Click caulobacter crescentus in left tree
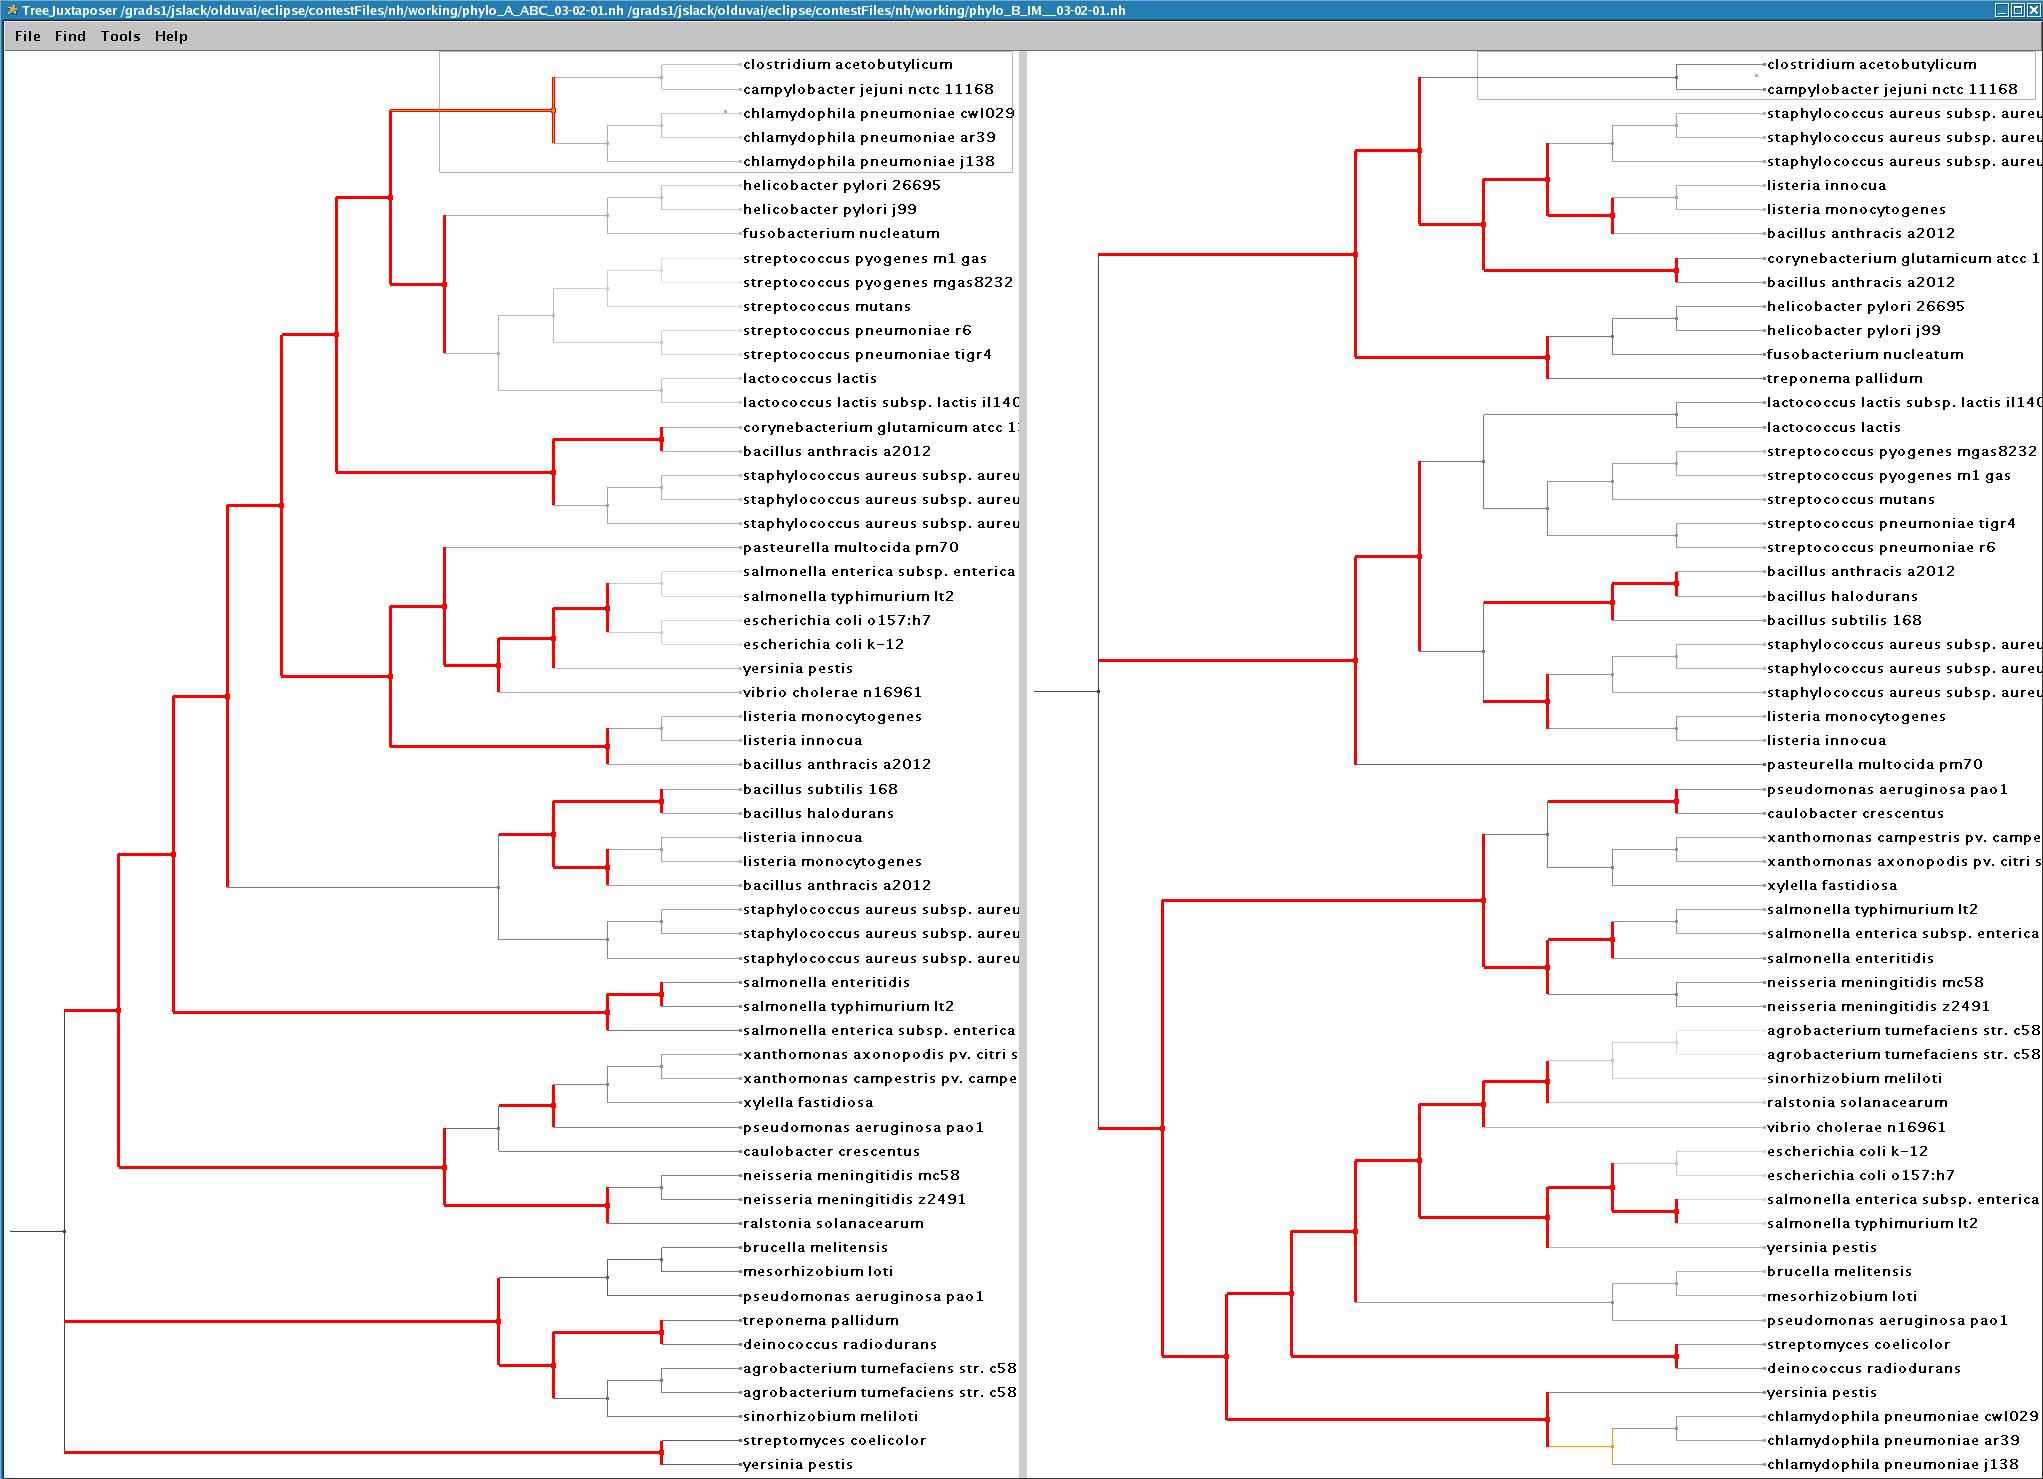Screen dimensions: 2043x1479 coord(831,1151)
